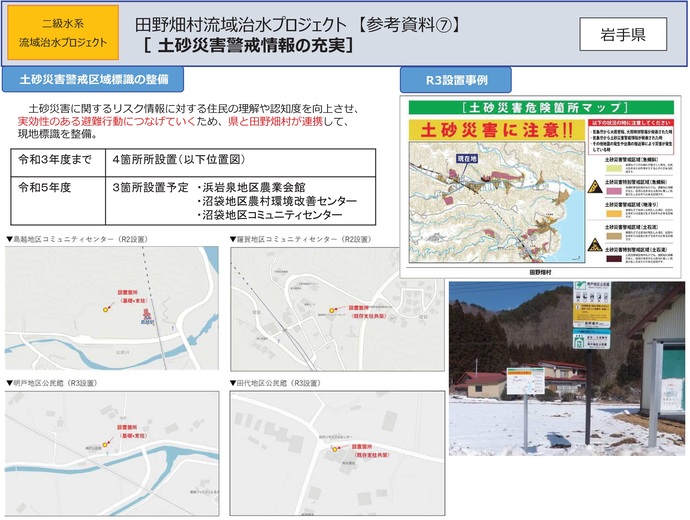Viewport: 690px width, 520px height.
Task: Click caption ▼田代地区公民館(R3設置)
Action: pos(275,383)
